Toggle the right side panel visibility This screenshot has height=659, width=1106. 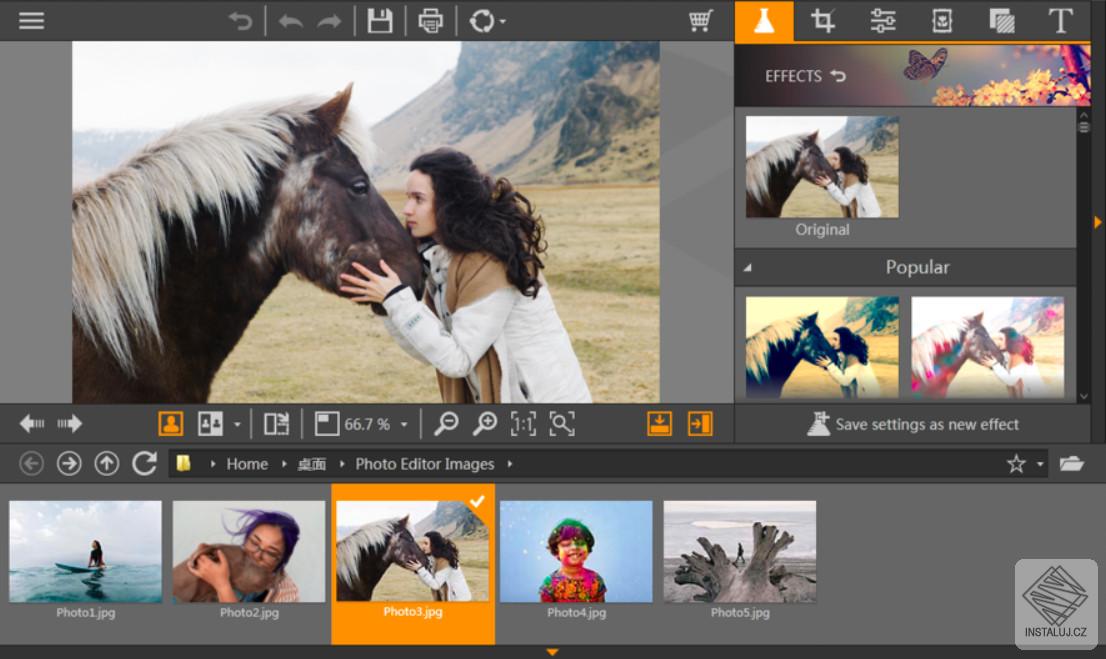pos(700,424)
